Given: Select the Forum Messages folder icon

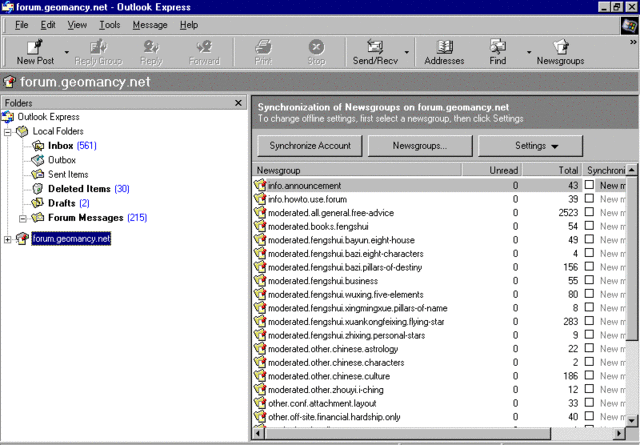Looking at the screenshot, I should point(38,217).
